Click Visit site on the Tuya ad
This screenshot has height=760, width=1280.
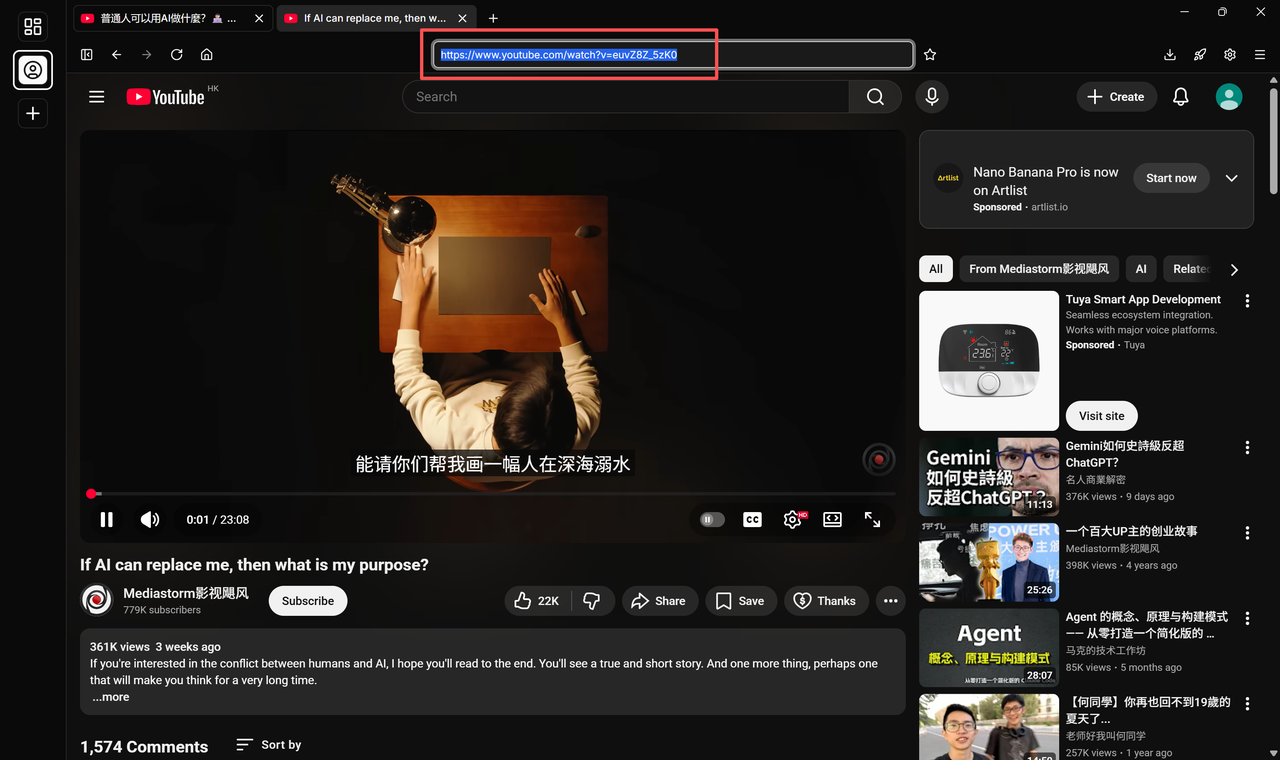1102,416
